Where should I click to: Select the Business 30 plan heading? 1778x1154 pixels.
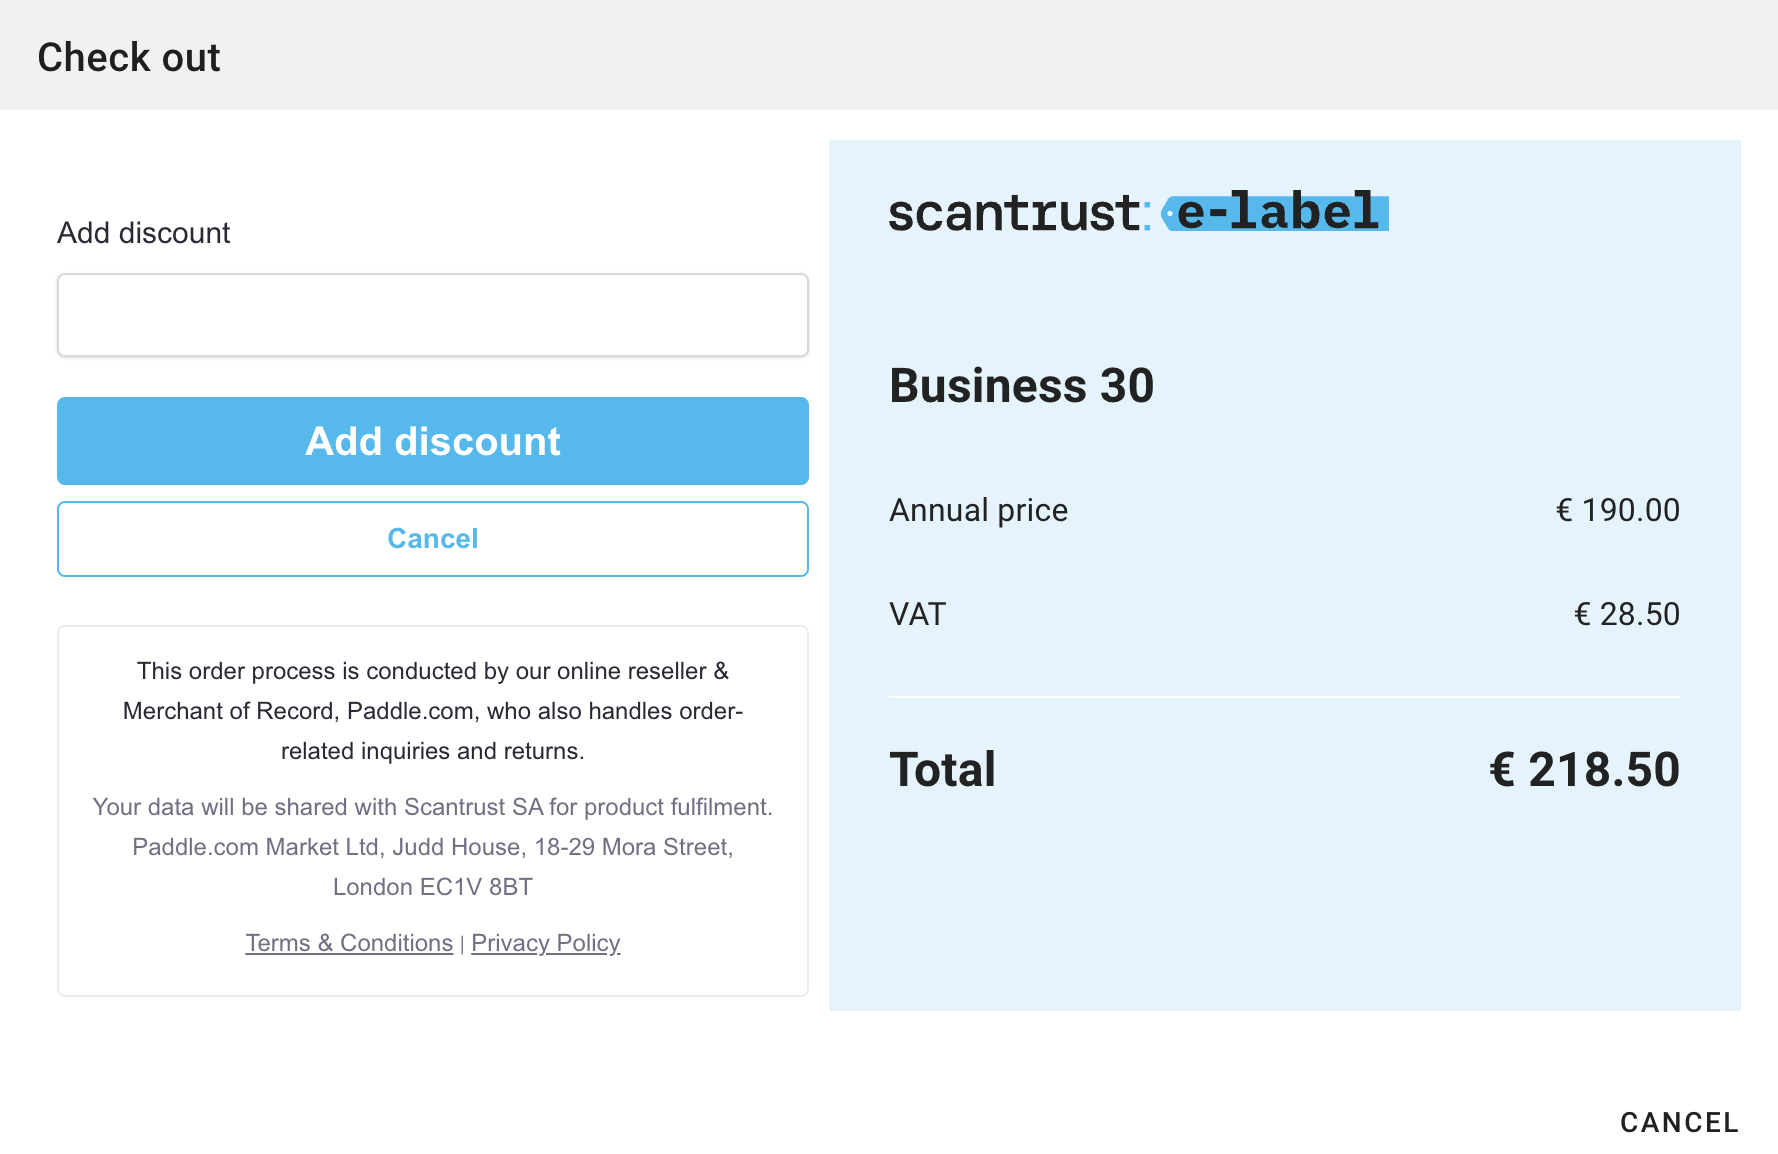[x=1022, y=385]
